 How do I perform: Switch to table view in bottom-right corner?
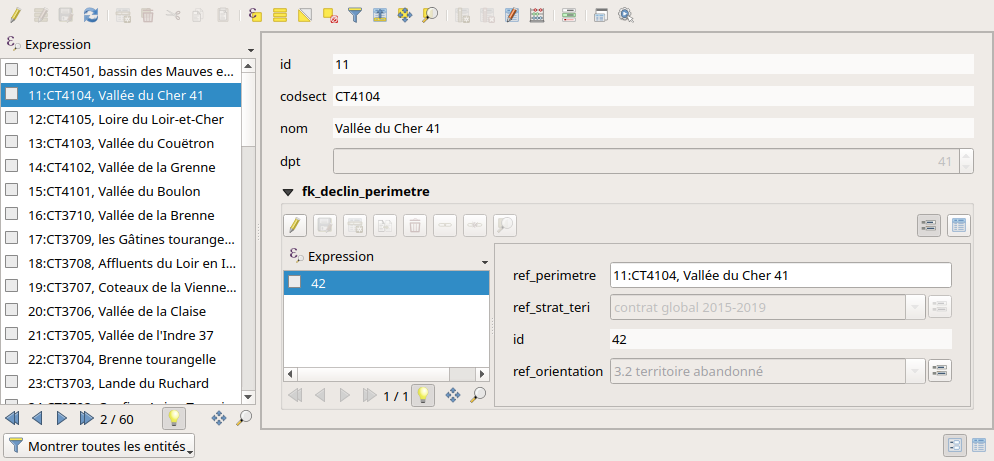click(x=979, y=445)
